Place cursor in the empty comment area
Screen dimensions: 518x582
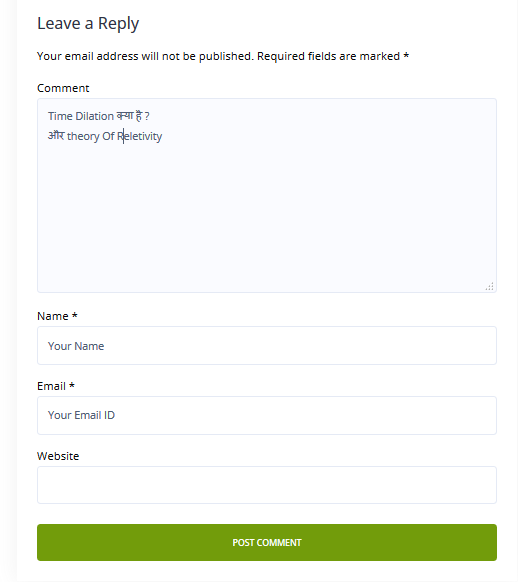[x=267, y=215]
